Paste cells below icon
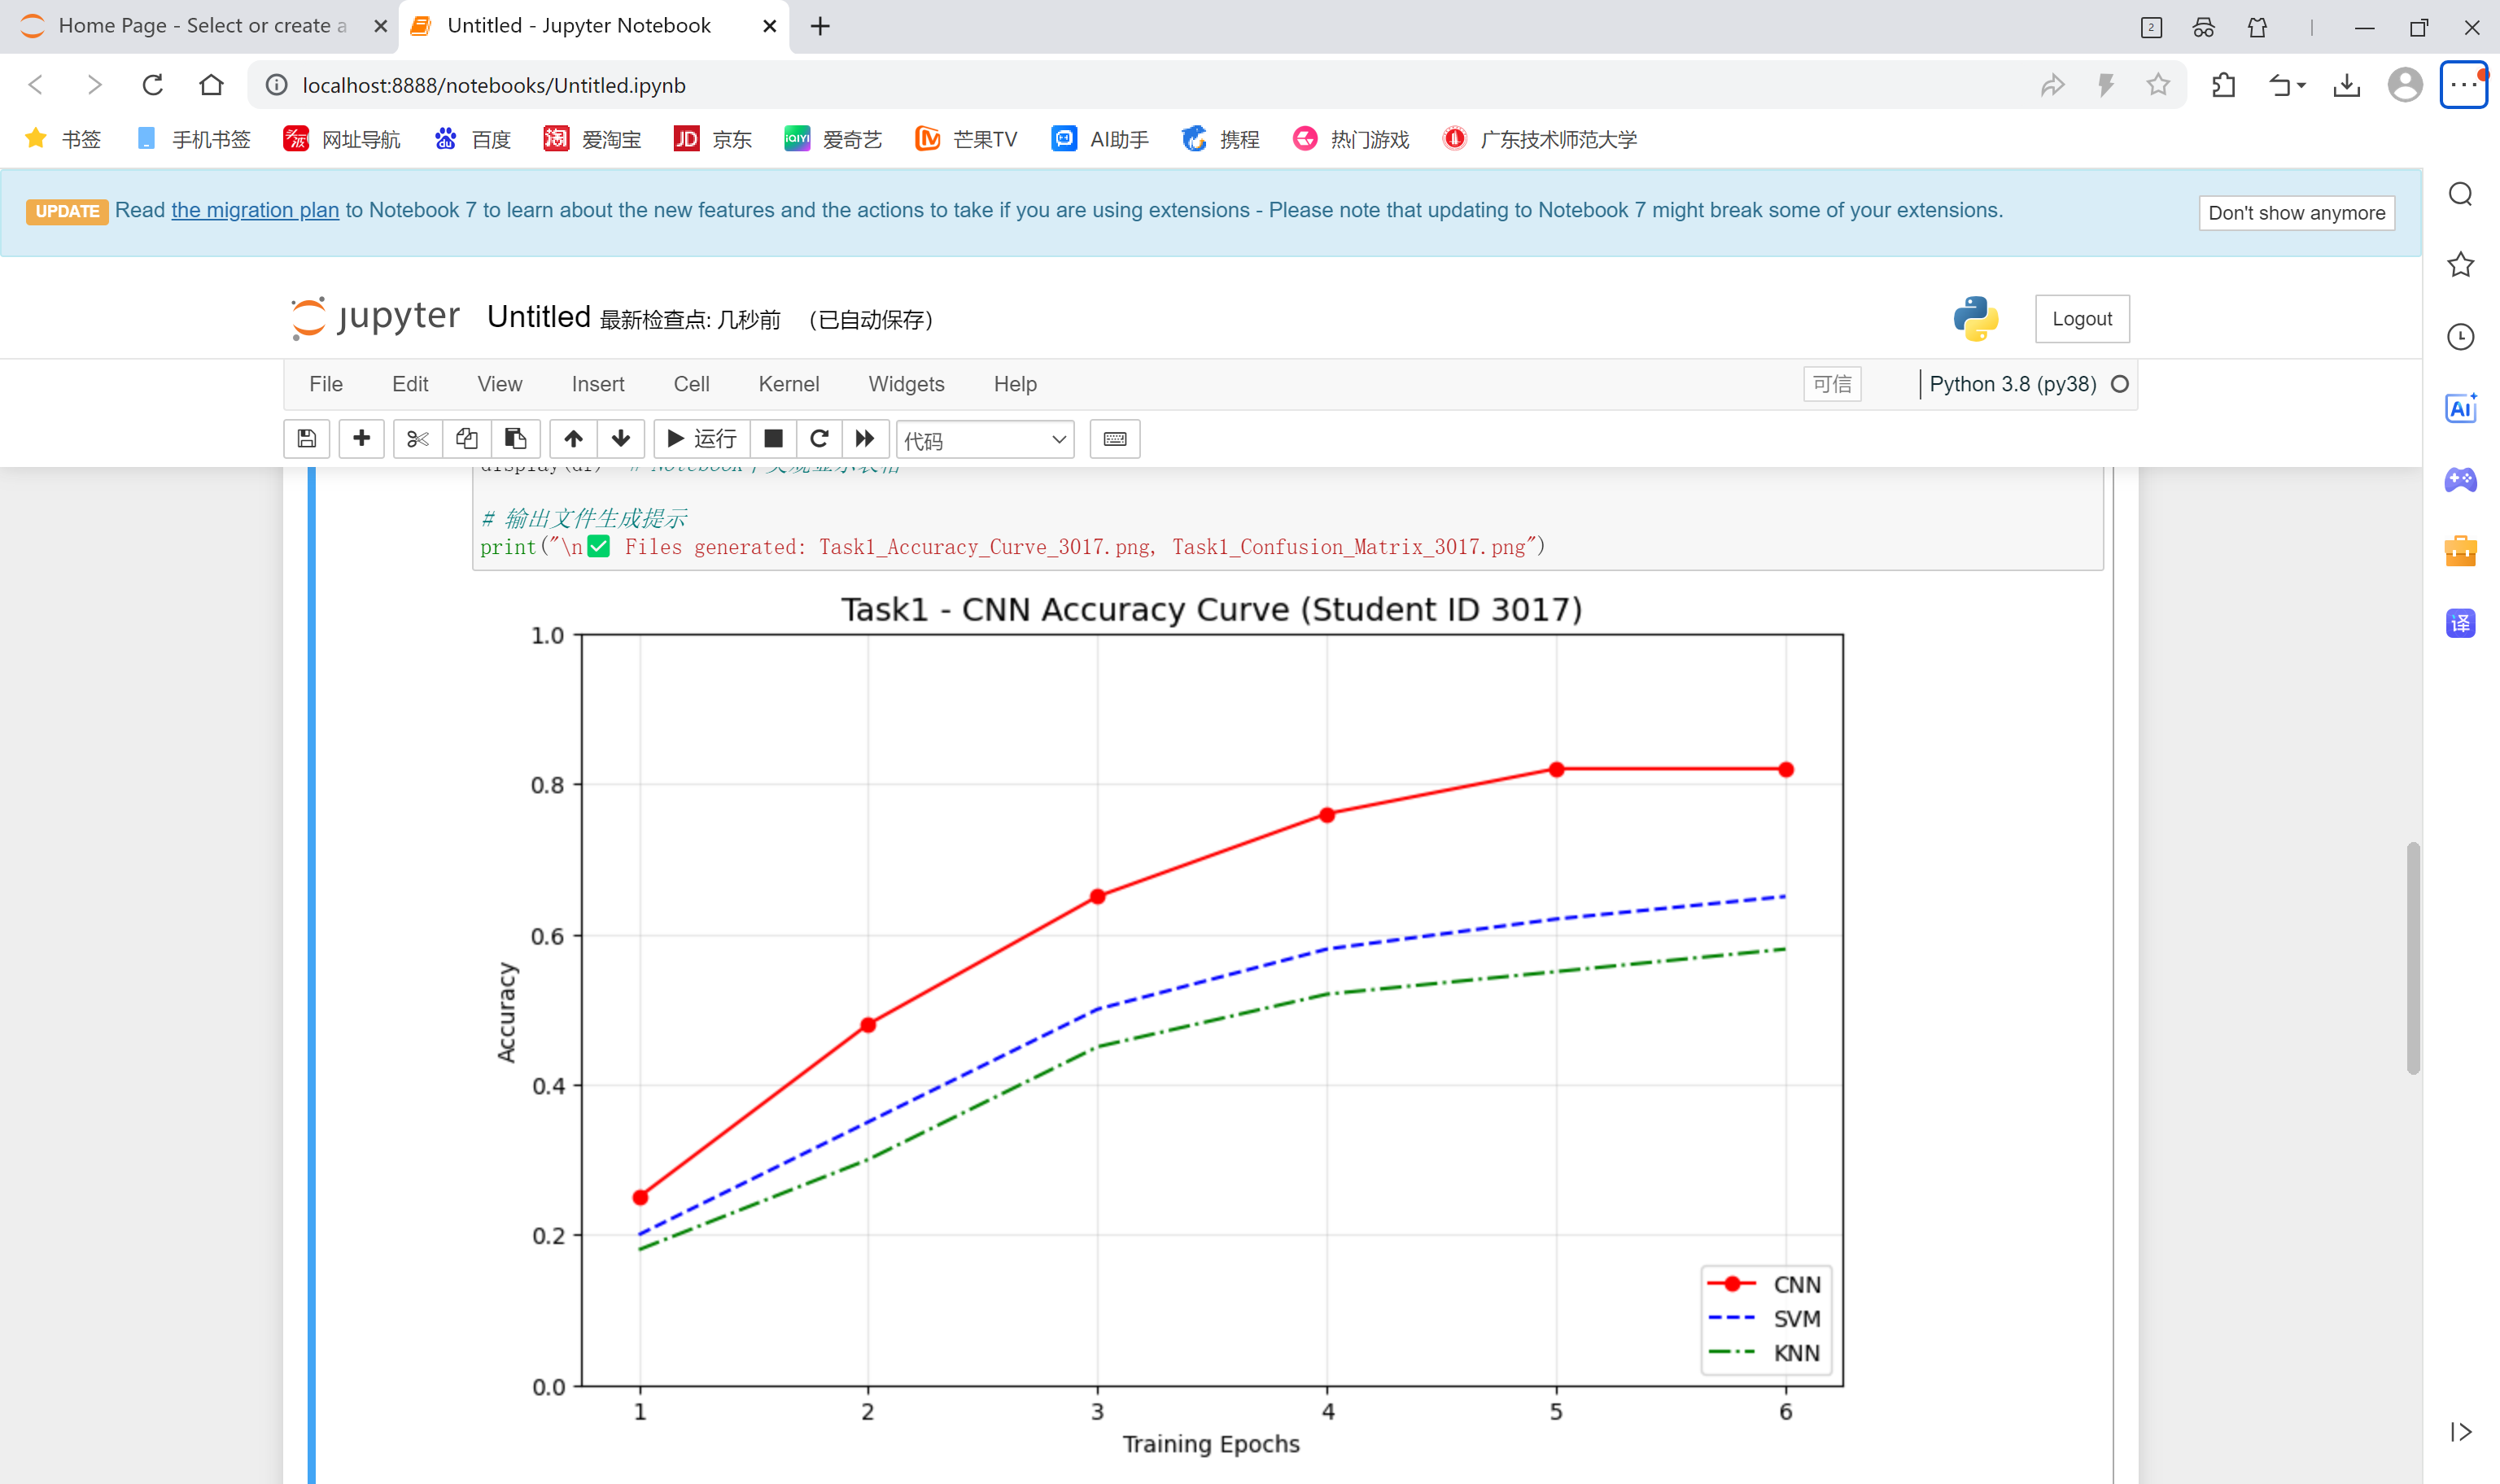 click(515, 439)
